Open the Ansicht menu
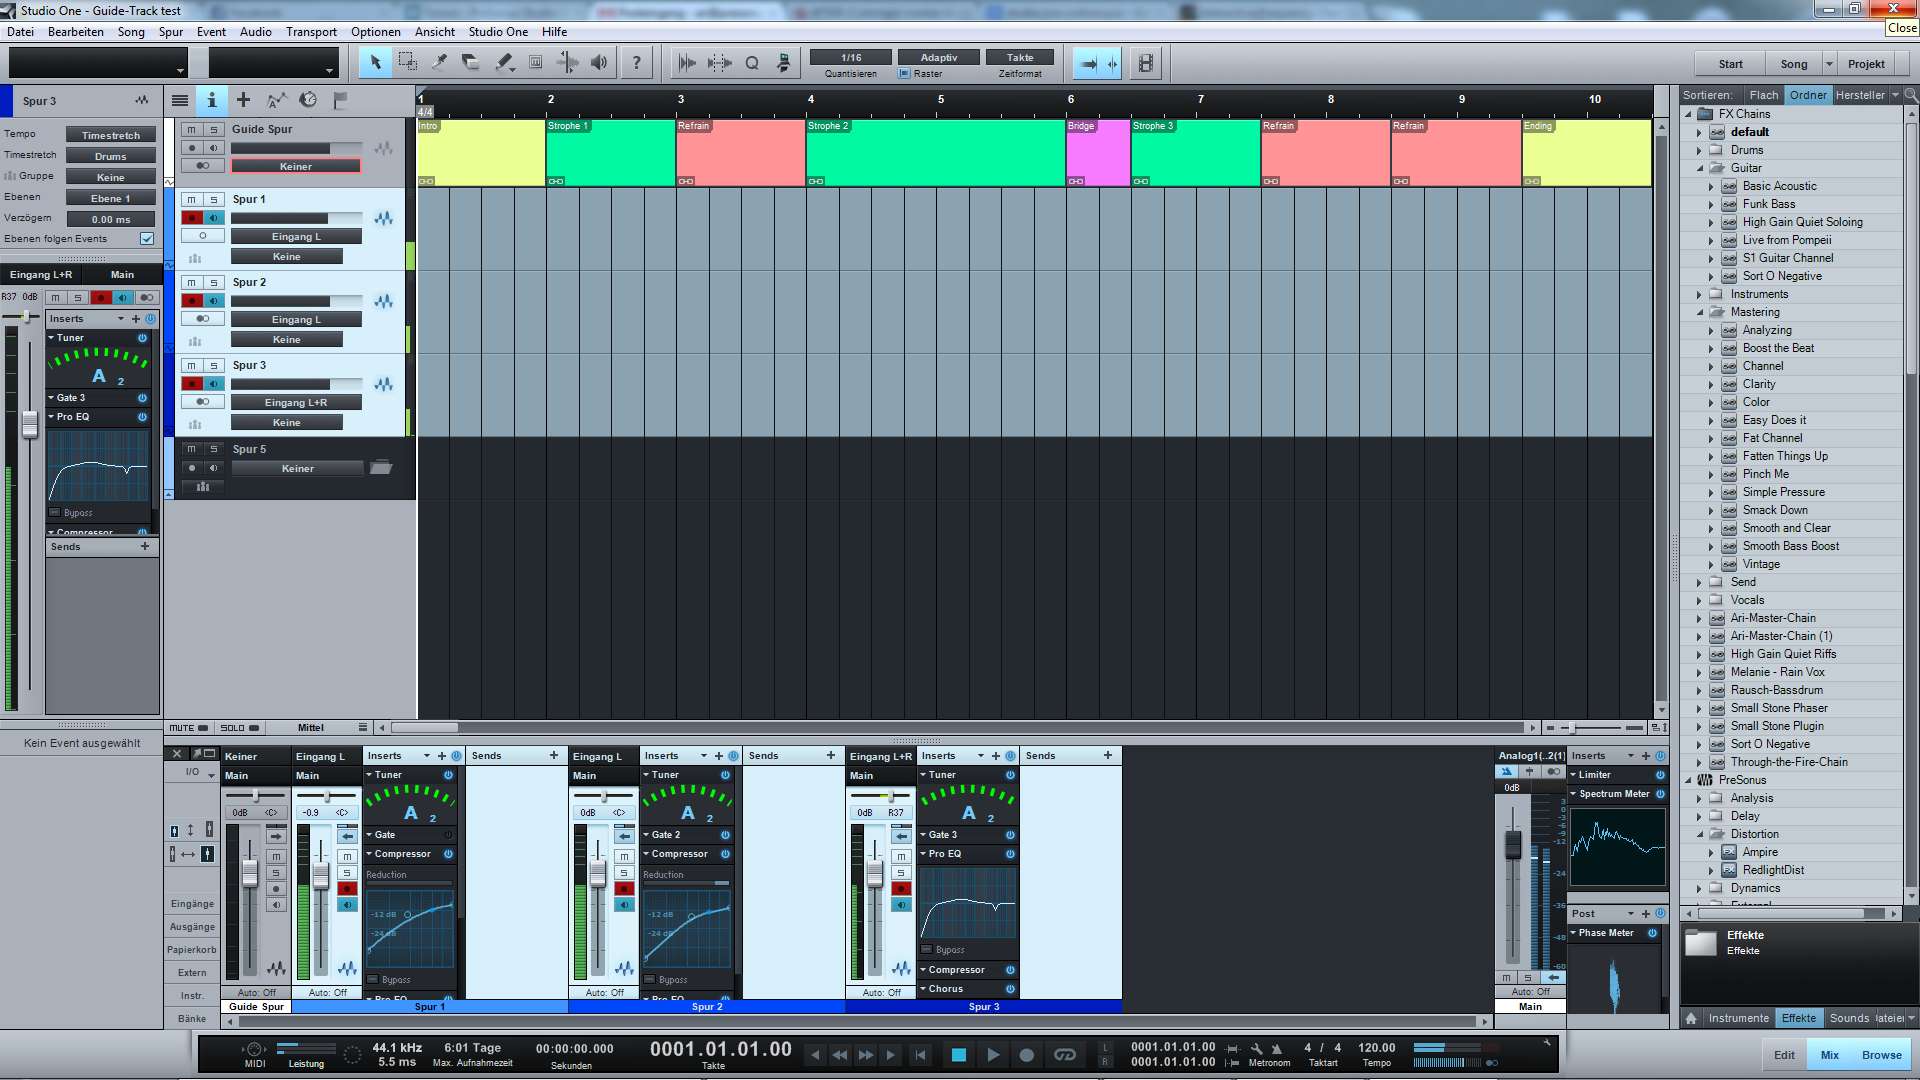1920x1080 pixels. click(435, 32)
